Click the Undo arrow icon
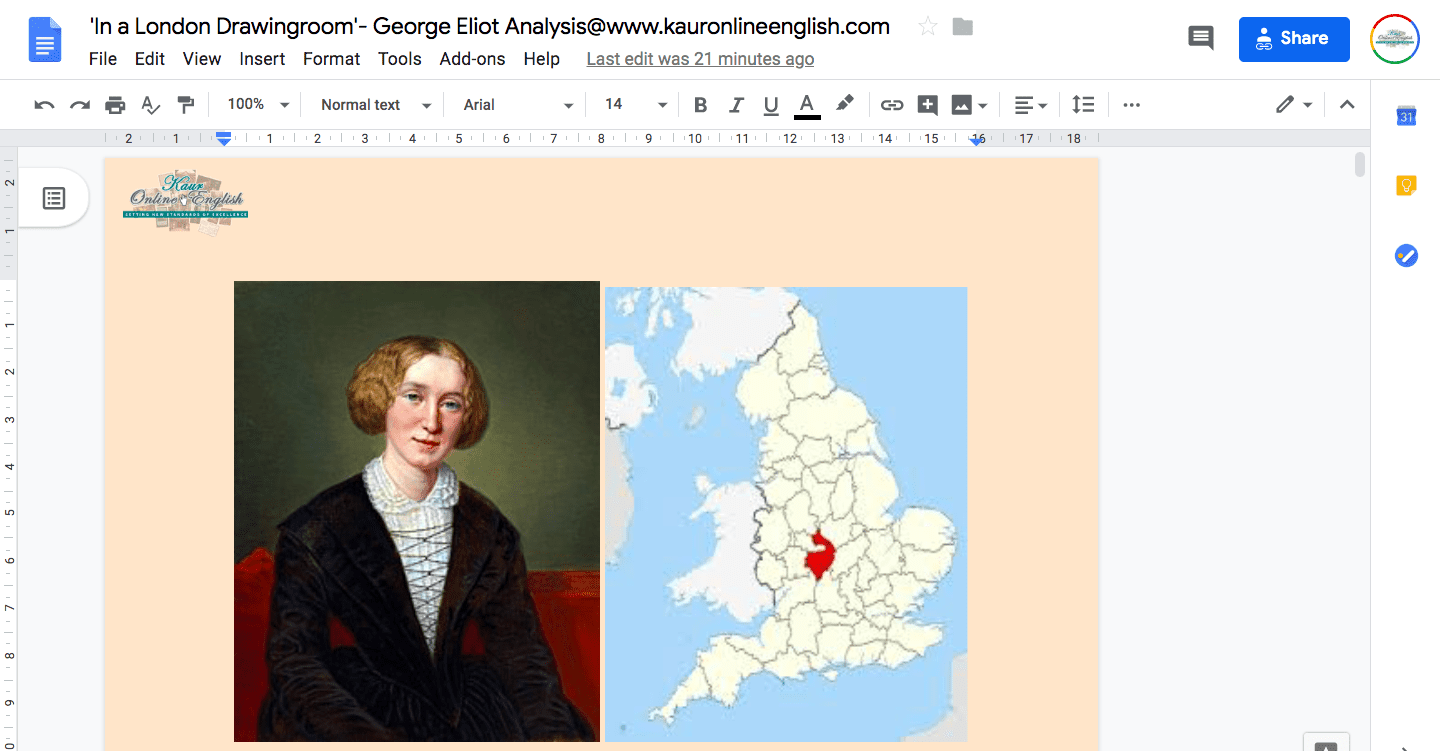Screen dimensions: 1440x751 (x=44, y=105)
